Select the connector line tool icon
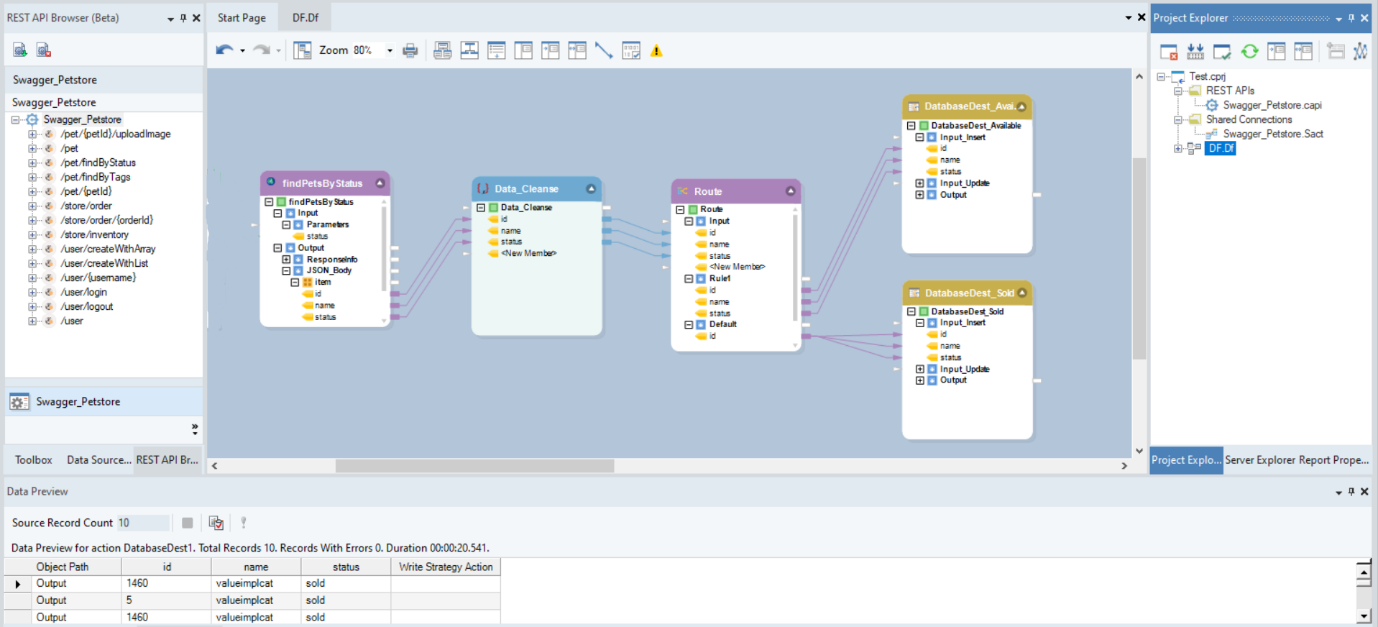Viewport: 1378px width, 627px height. [x=605, y=50]
